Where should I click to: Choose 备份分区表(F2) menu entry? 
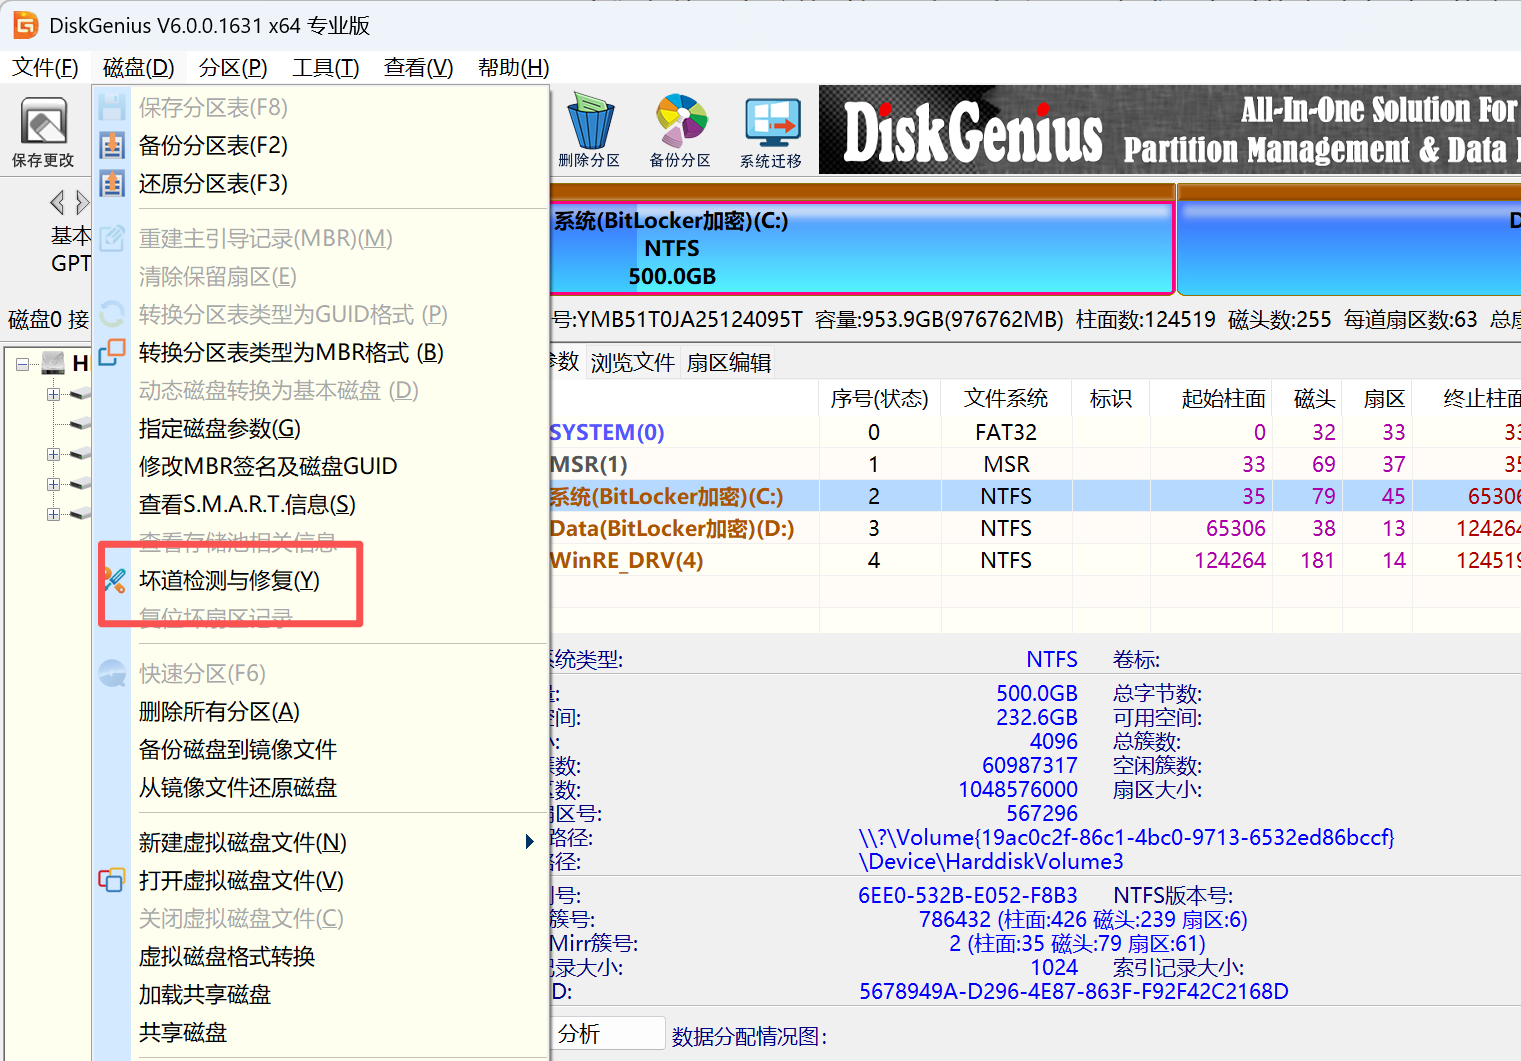[320, 145]
